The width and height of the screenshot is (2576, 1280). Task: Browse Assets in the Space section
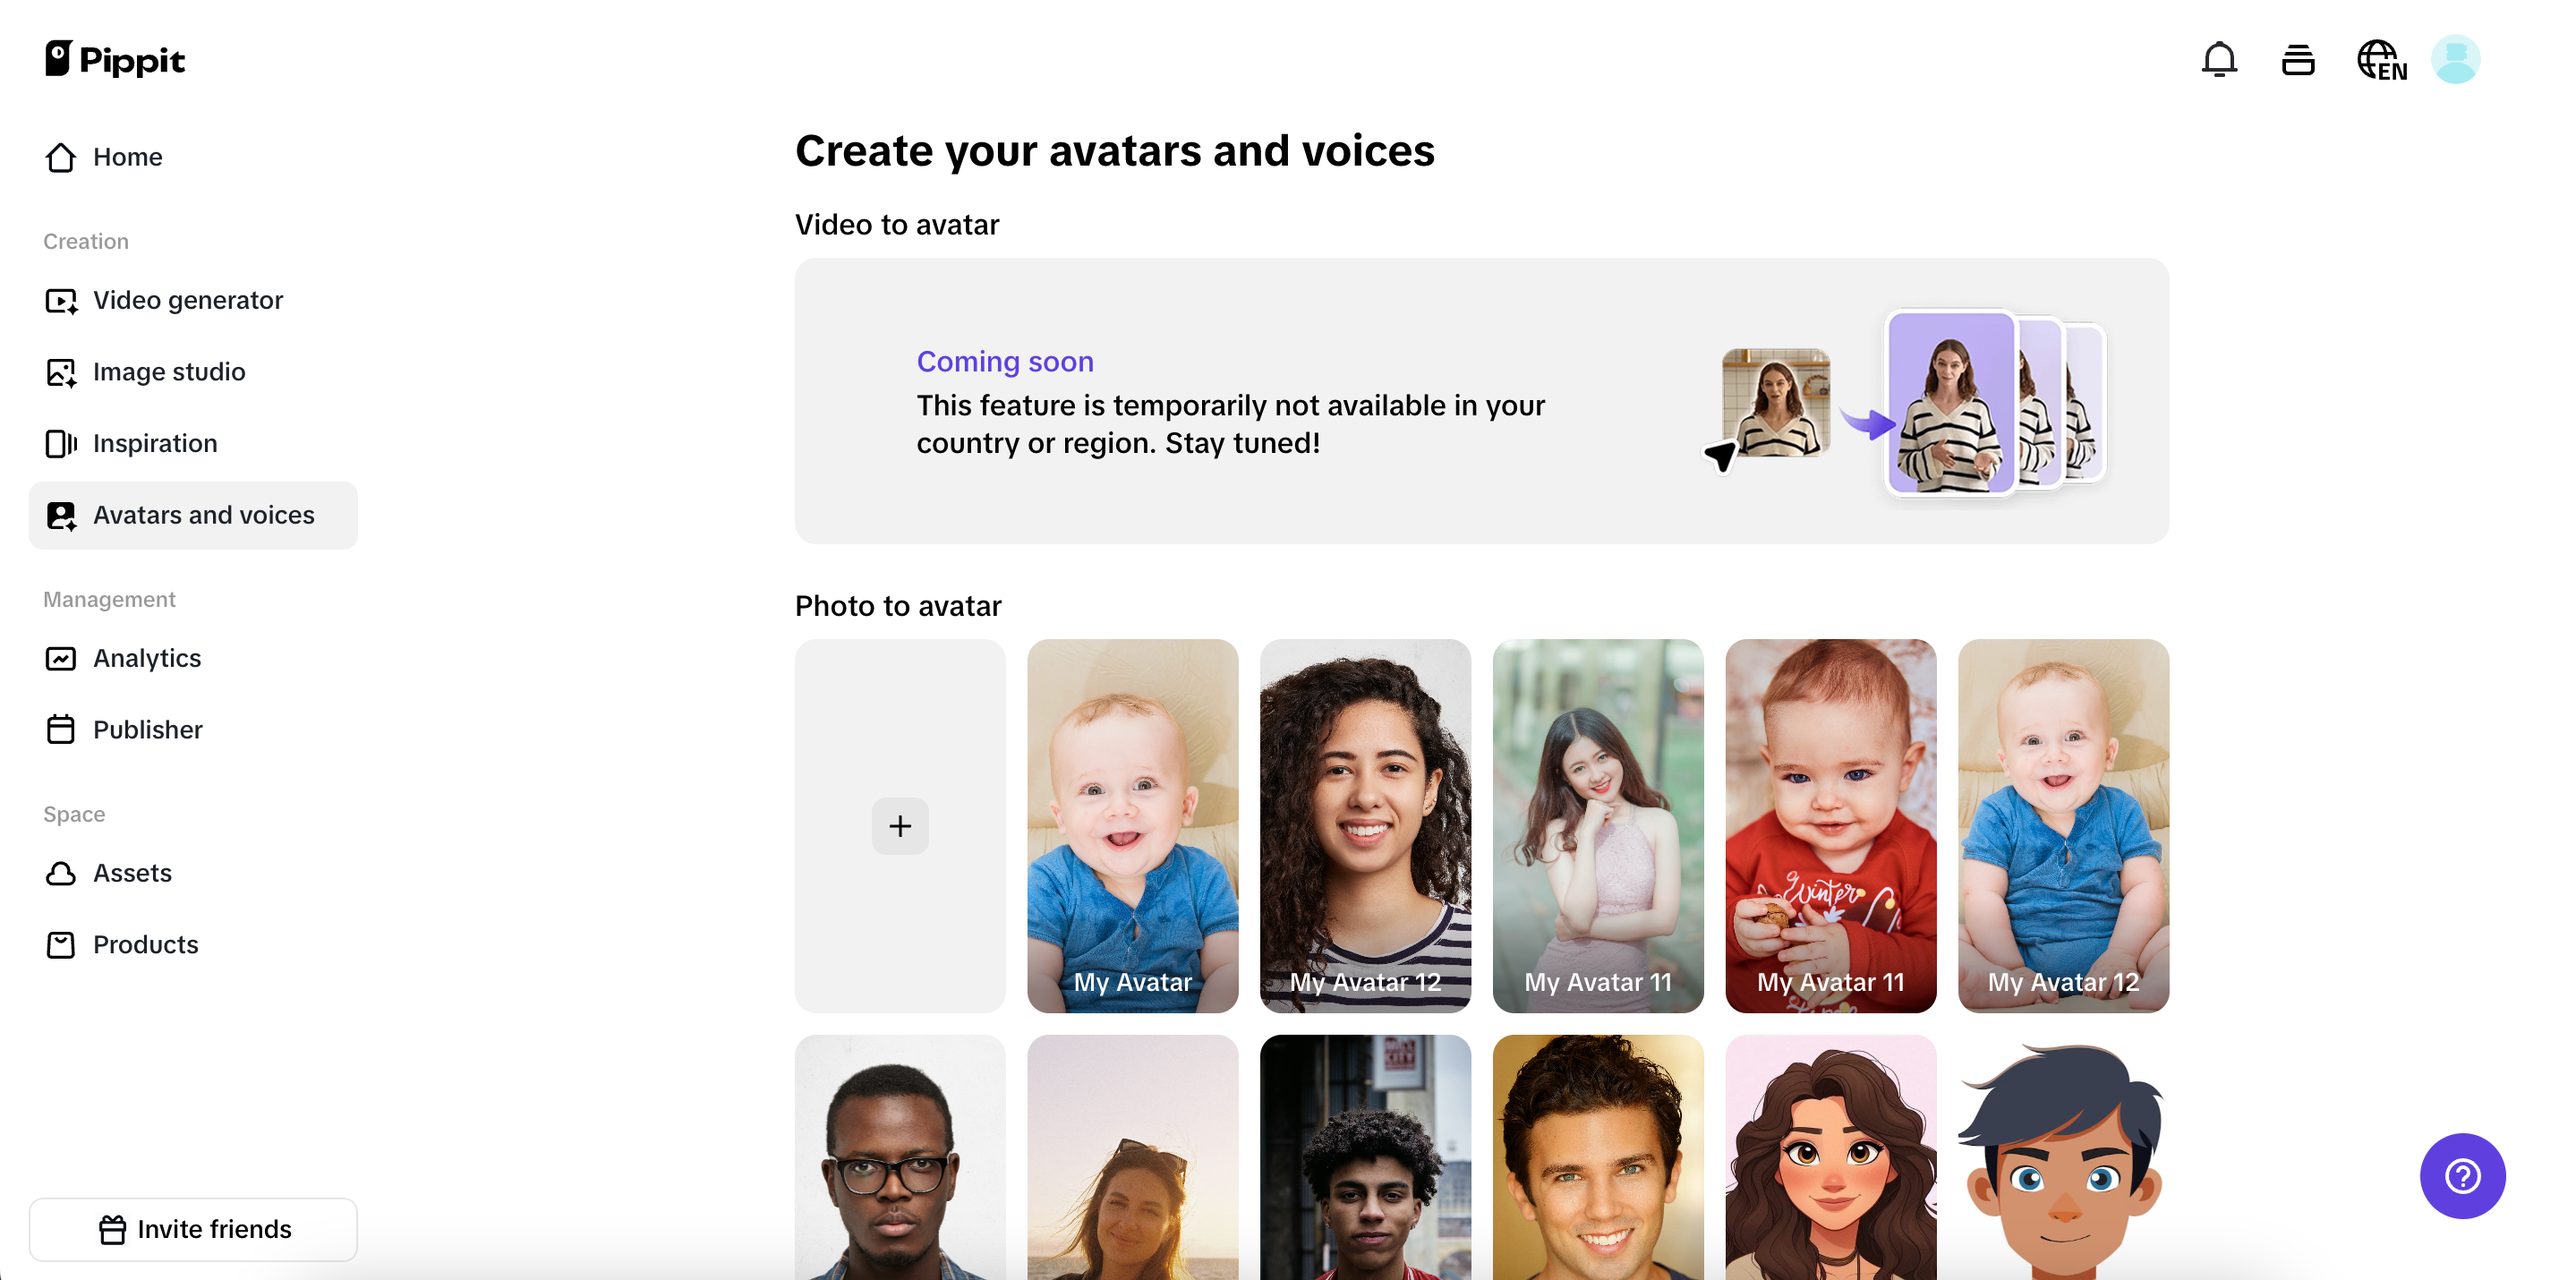[x=132, y=872]
